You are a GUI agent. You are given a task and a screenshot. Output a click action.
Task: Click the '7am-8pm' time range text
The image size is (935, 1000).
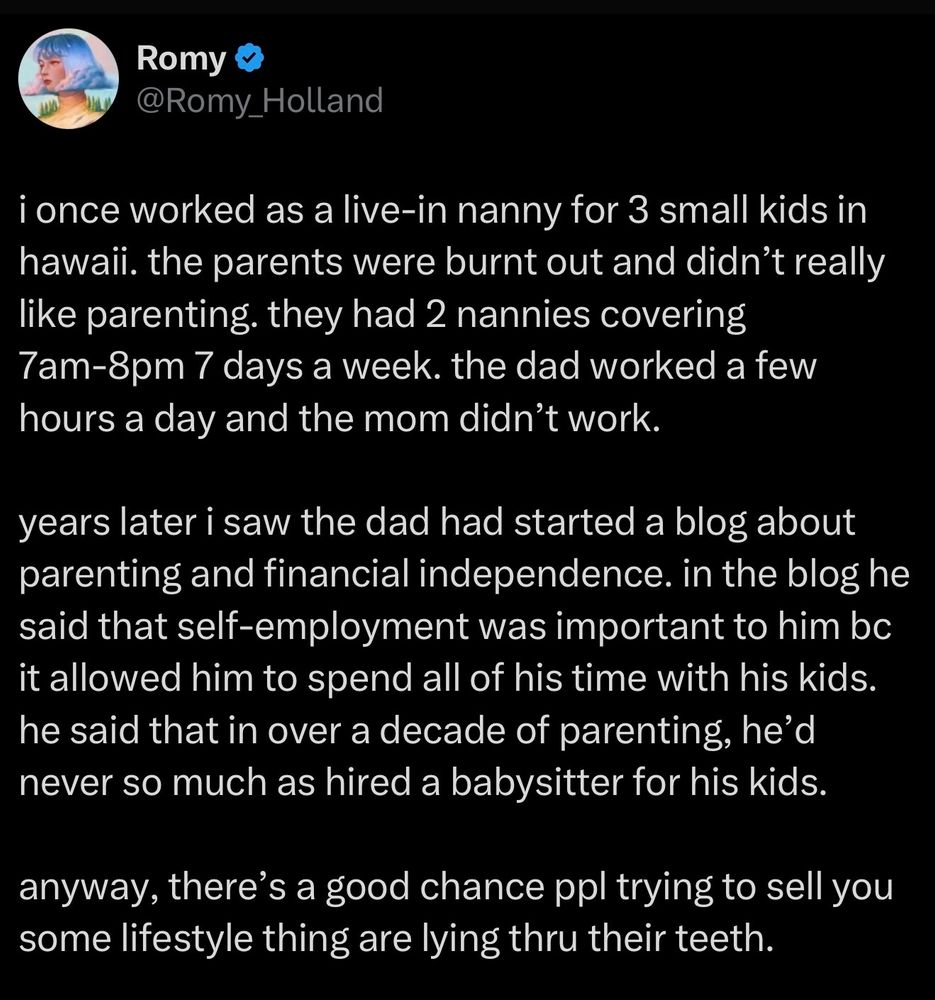coord(101,366)
